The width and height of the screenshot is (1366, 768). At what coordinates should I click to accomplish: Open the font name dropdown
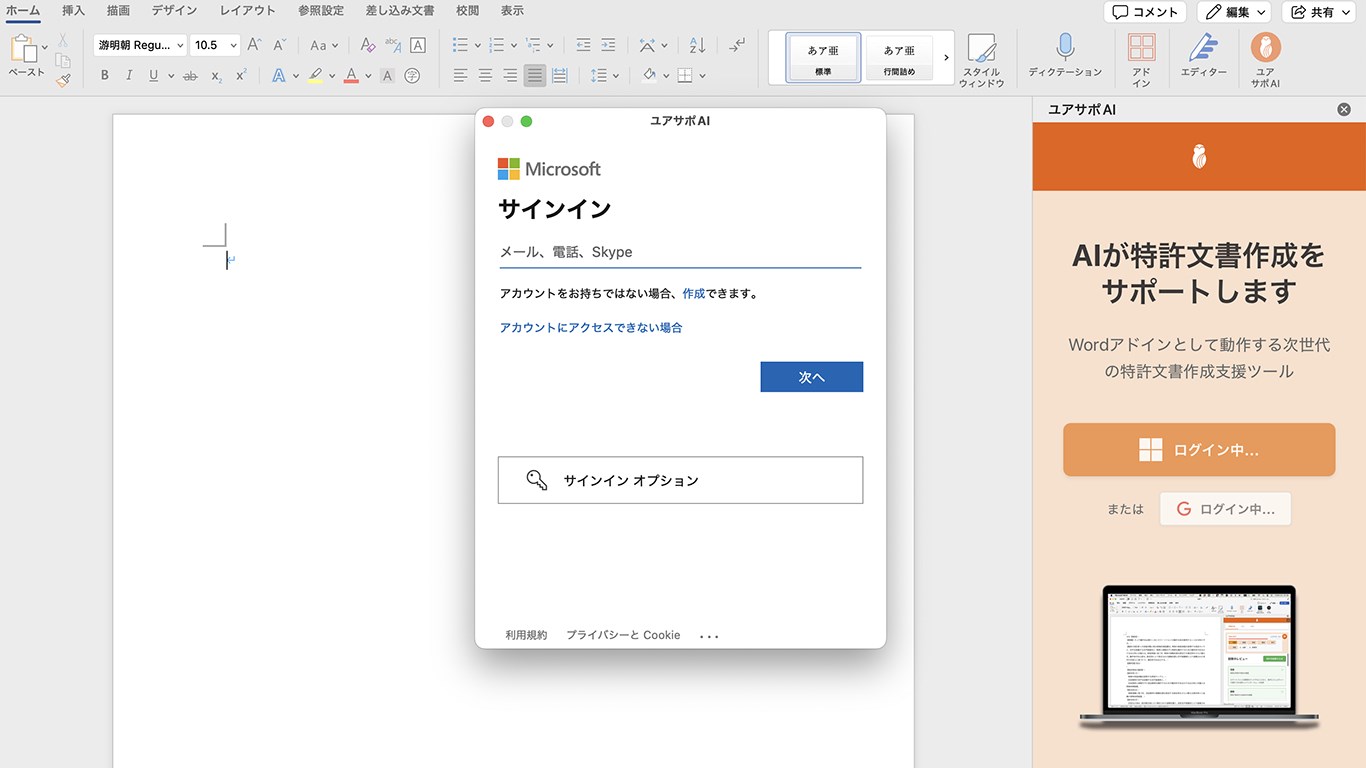180,45
